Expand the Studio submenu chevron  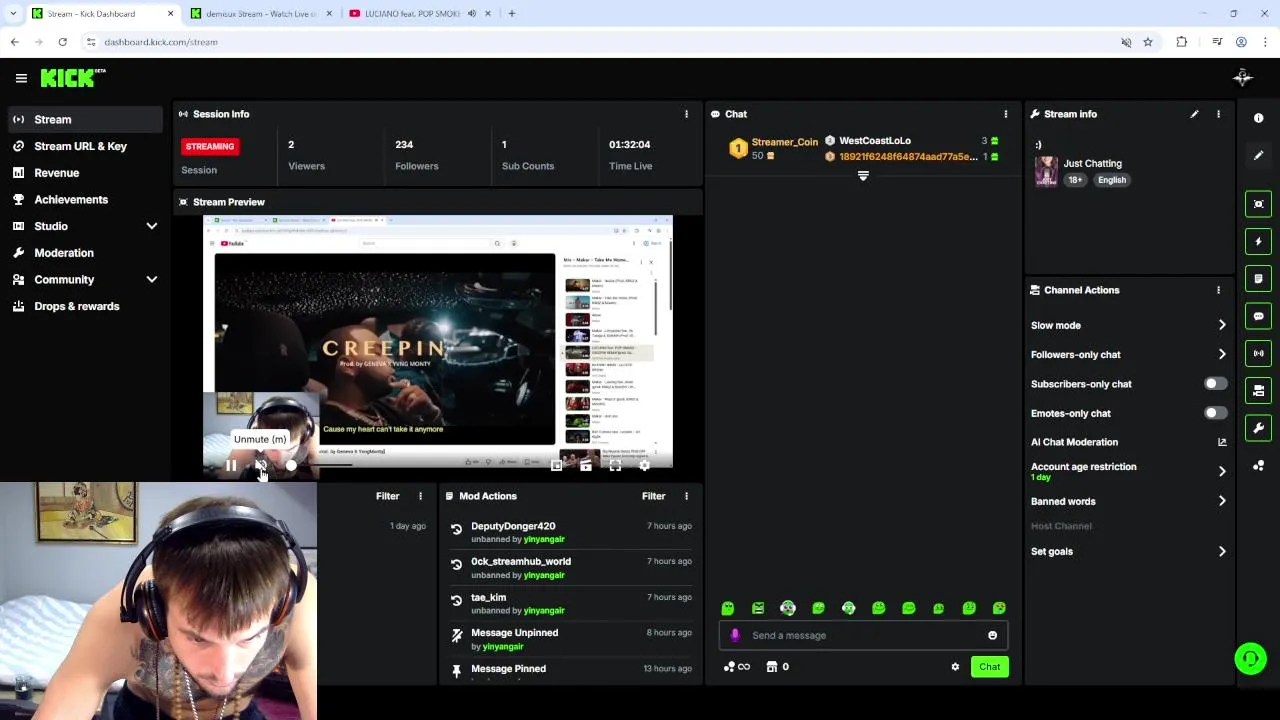152,226
